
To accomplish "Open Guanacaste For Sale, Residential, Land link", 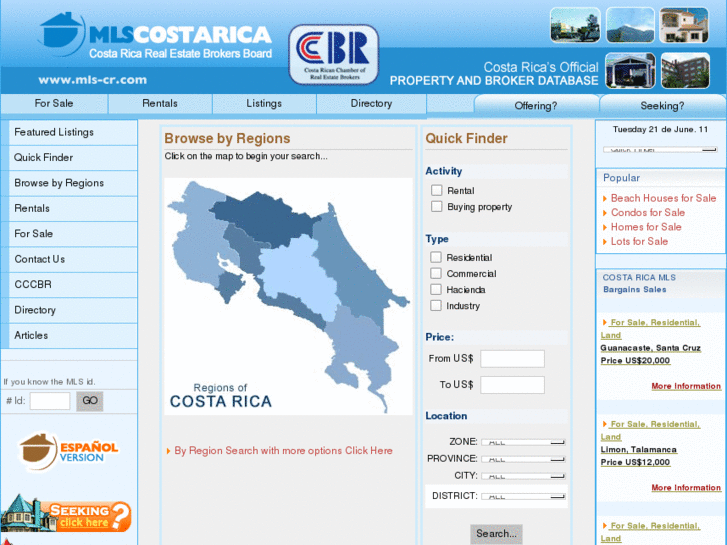I will tap(650, 329).
